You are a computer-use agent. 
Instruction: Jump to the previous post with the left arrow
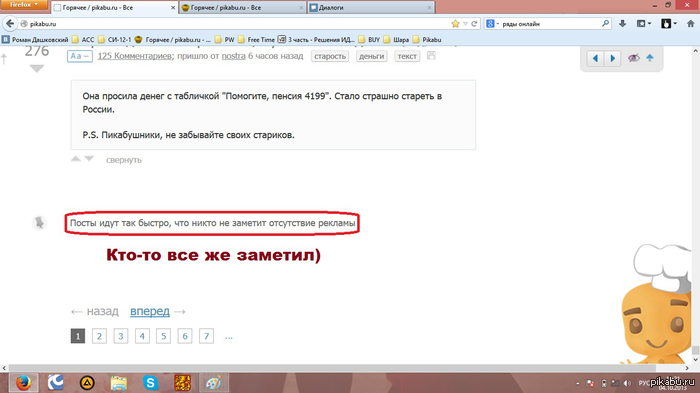(x=595, y=58)
